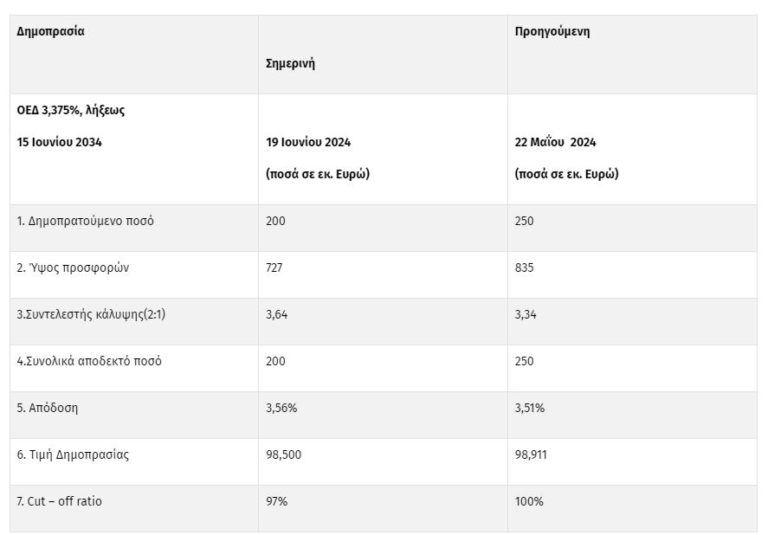This screenshot has width=768, height=535.
Task: Click the 727 value cell
Action: click(275, 268)
